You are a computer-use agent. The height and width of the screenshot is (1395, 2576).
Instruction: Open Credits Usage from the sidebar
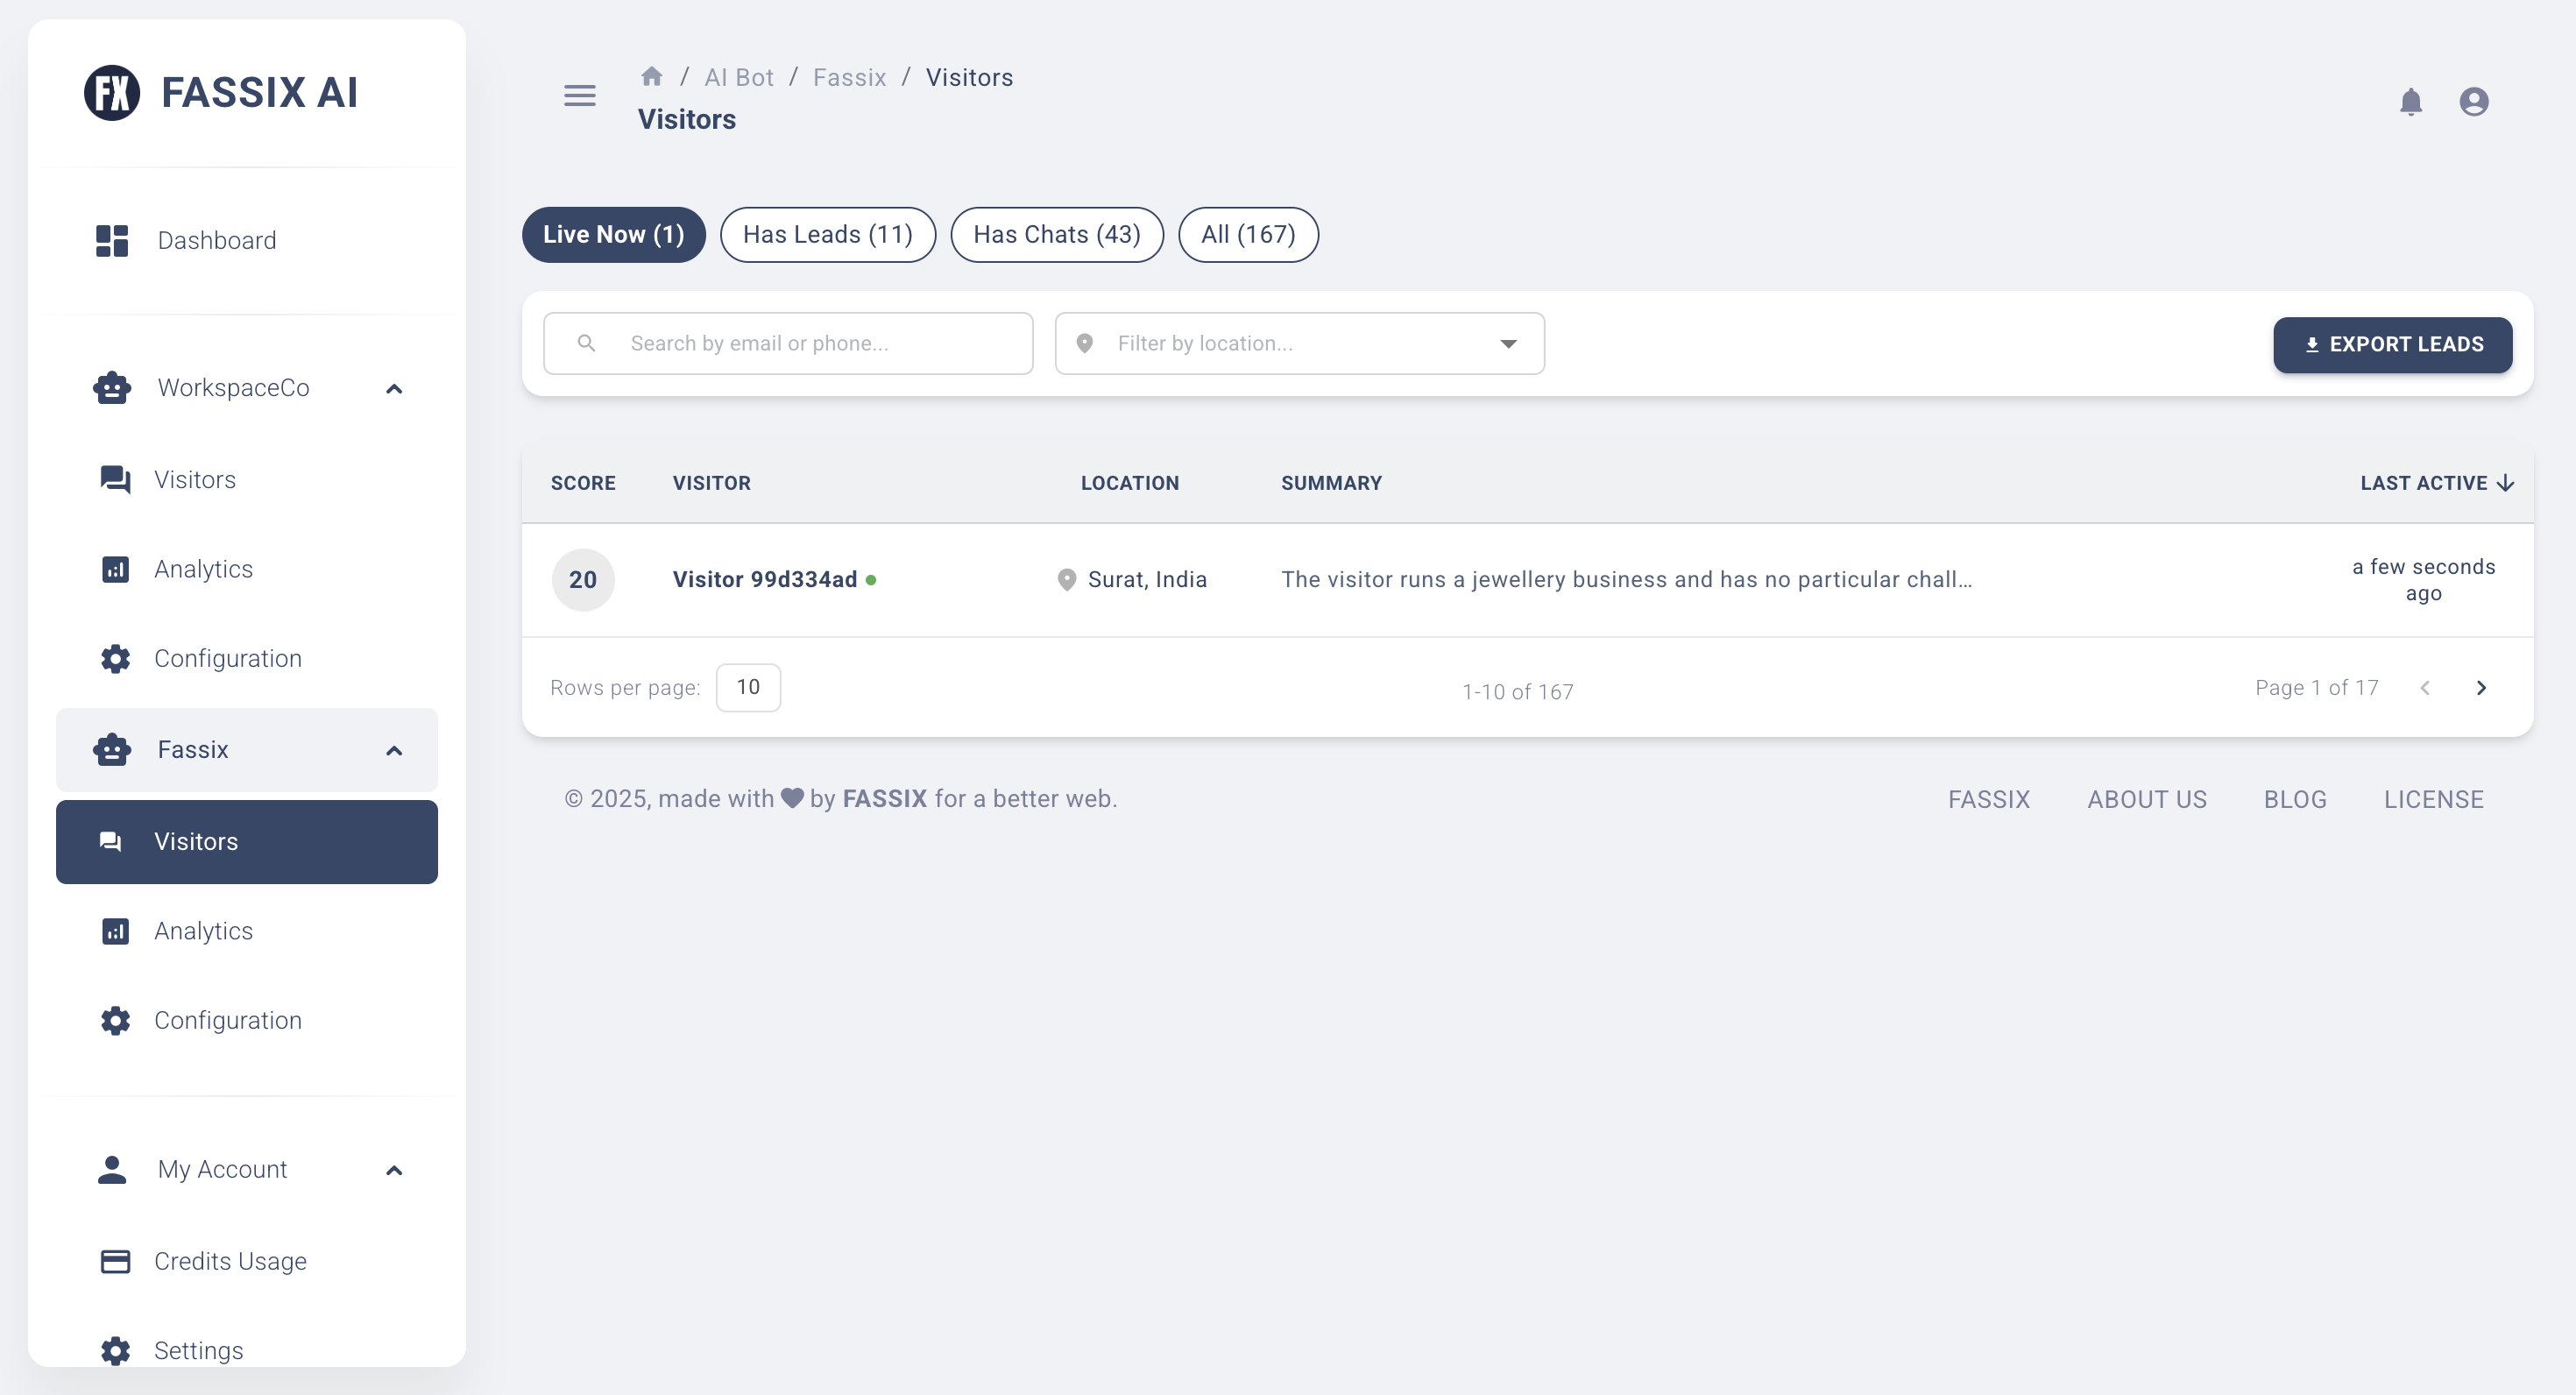point(230,1261)
